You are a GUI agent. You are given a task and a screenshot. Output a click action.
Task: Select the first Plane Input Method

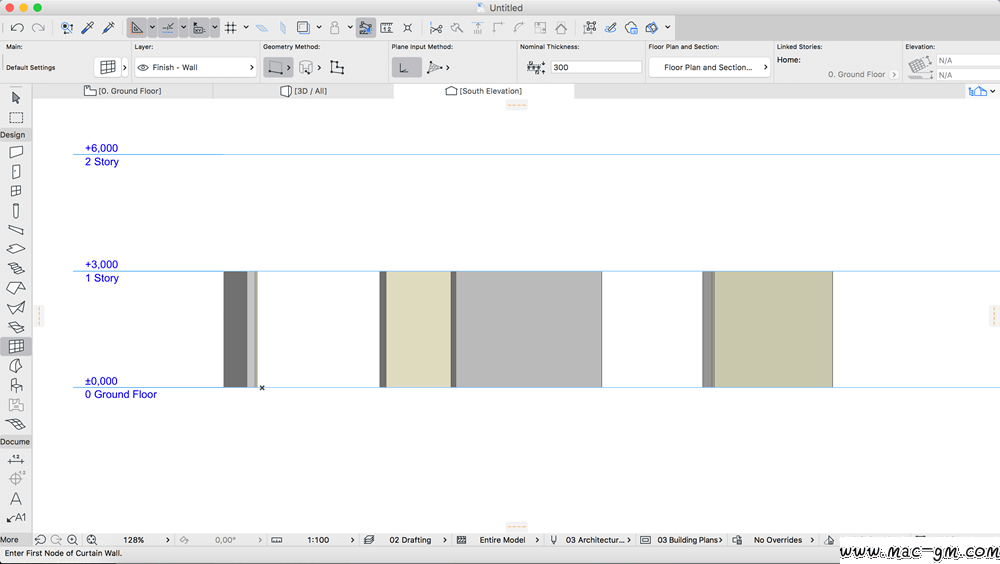(406, 67)
